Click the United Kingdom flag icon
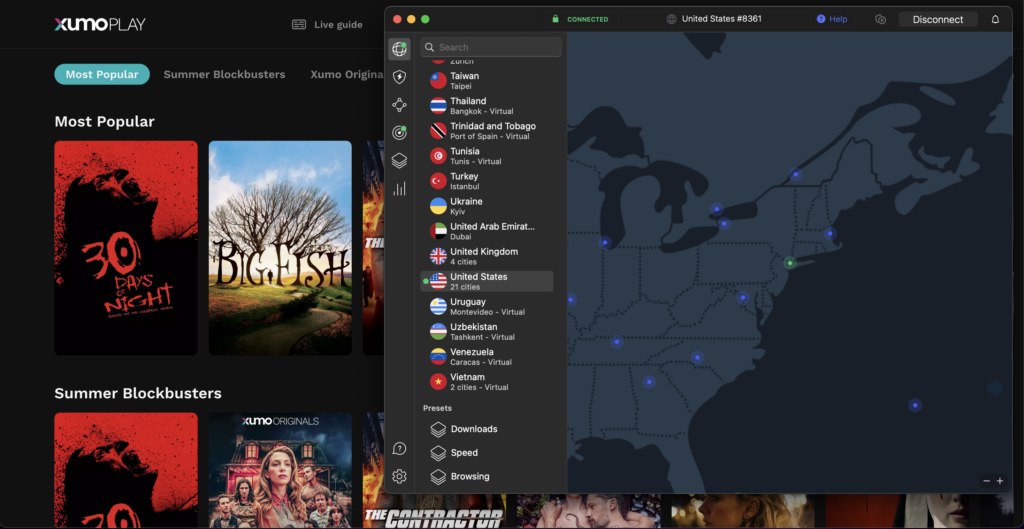This screenshot has width=1024, height=529. point(438,256)
